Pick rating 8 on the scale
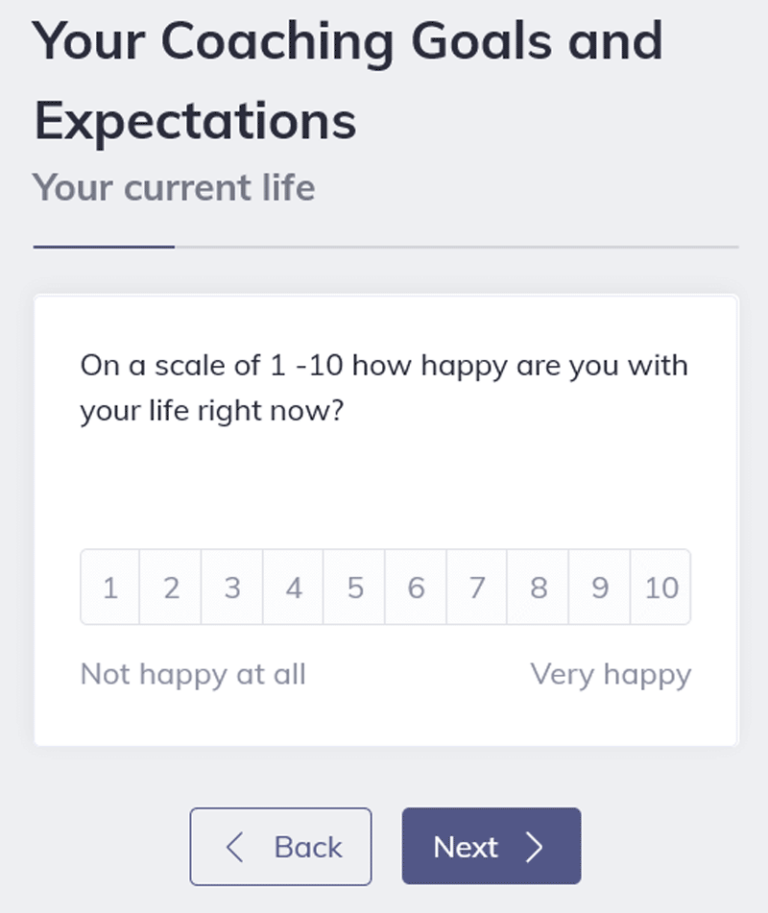This screenshot has width=768, height=913. [x=537, y=588]
